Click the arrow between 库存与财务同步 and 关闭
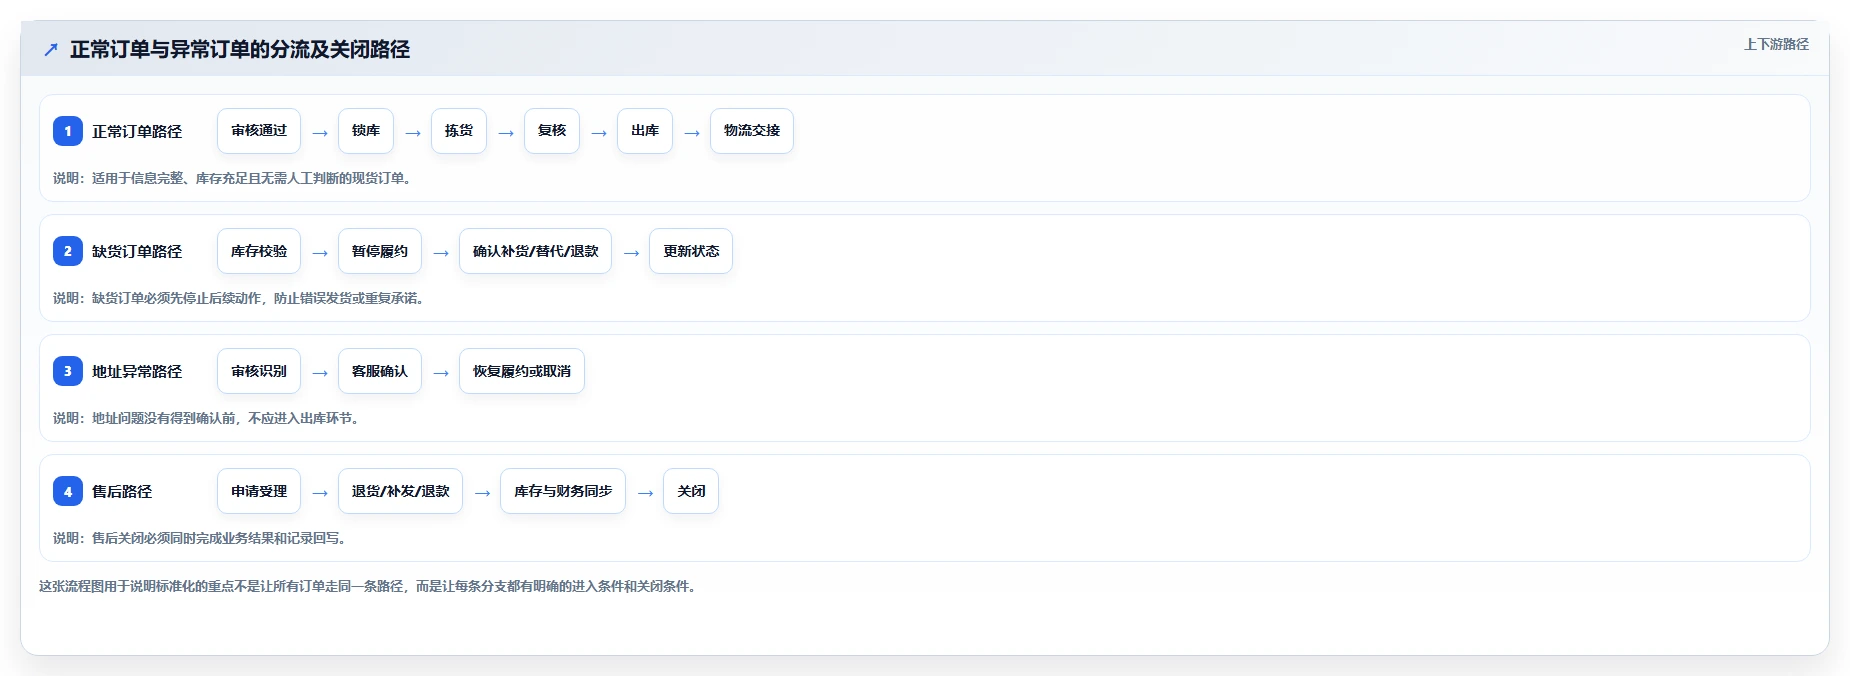The image size is (1850, 676). tap(645, 493)
